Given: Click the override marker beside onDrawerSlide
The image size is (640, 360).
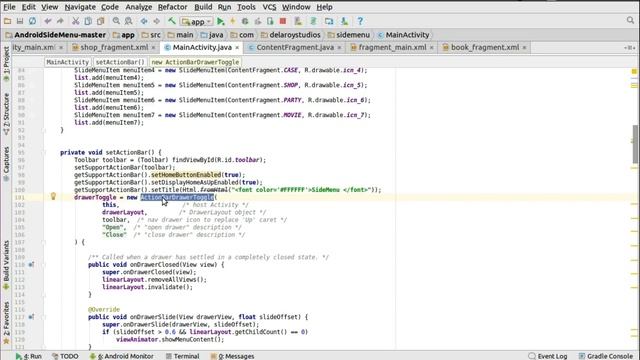Looking at the screenshot, I should [31, 317].
